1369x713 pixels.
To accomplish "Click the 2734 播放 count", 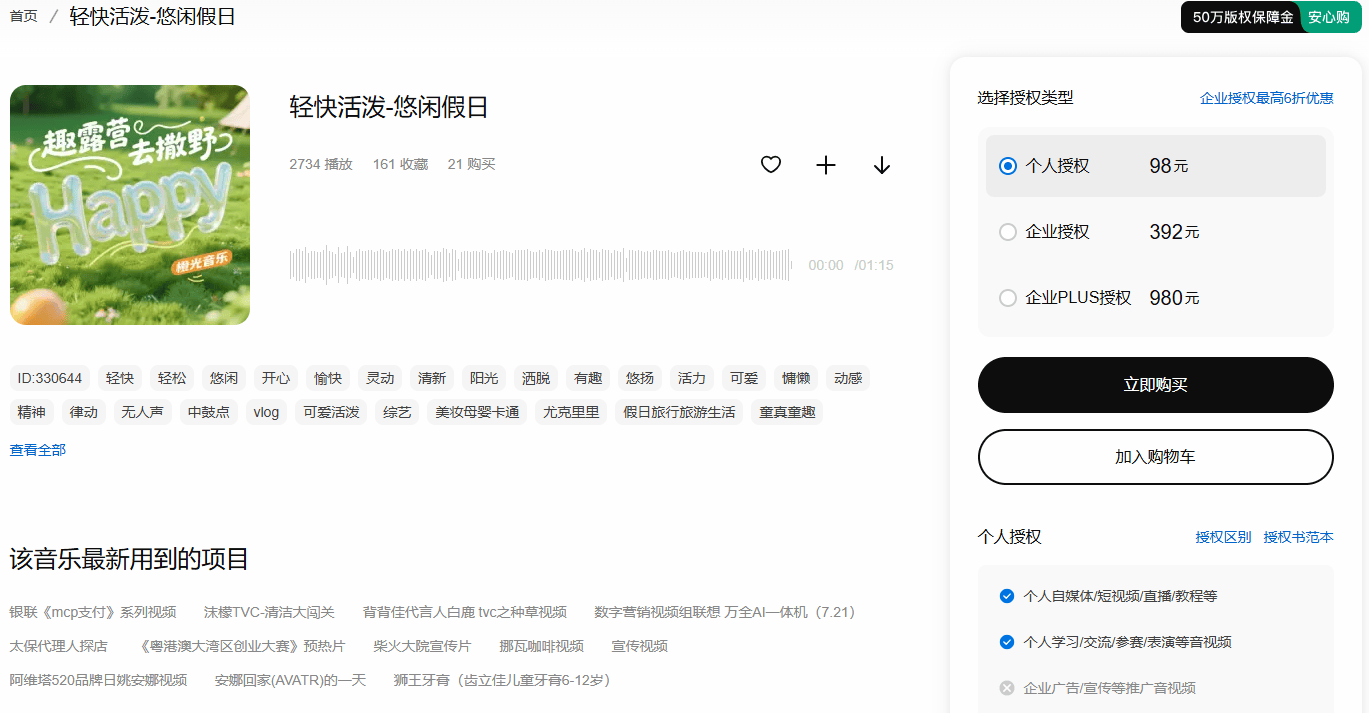I will pos(321,164).
